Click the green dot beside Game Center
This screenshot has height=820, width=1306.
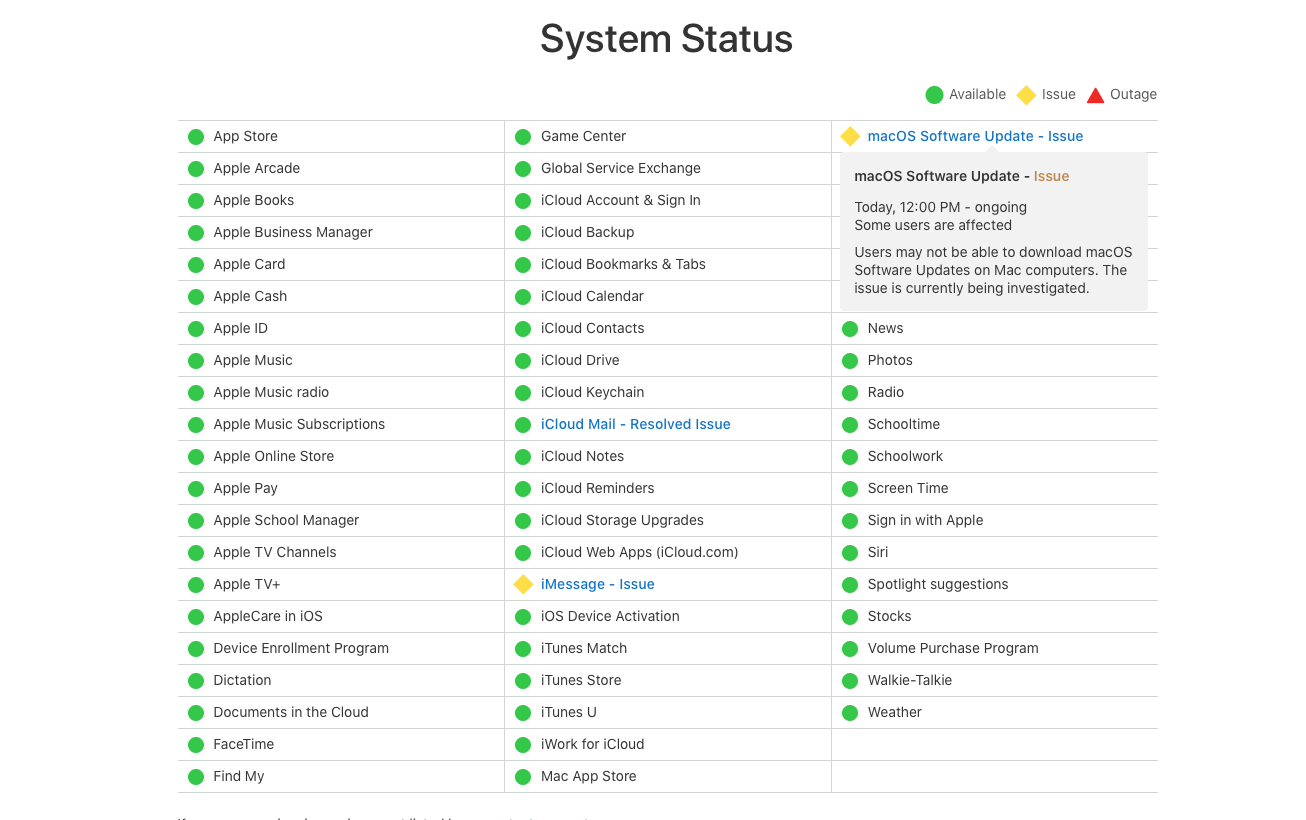click(523, 137)
